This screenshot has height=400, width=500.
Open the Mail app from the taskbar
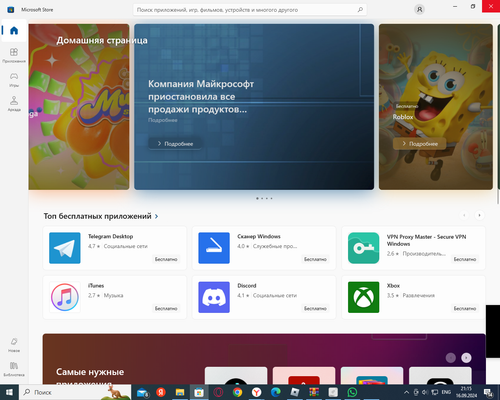click(x=142, y=392)
